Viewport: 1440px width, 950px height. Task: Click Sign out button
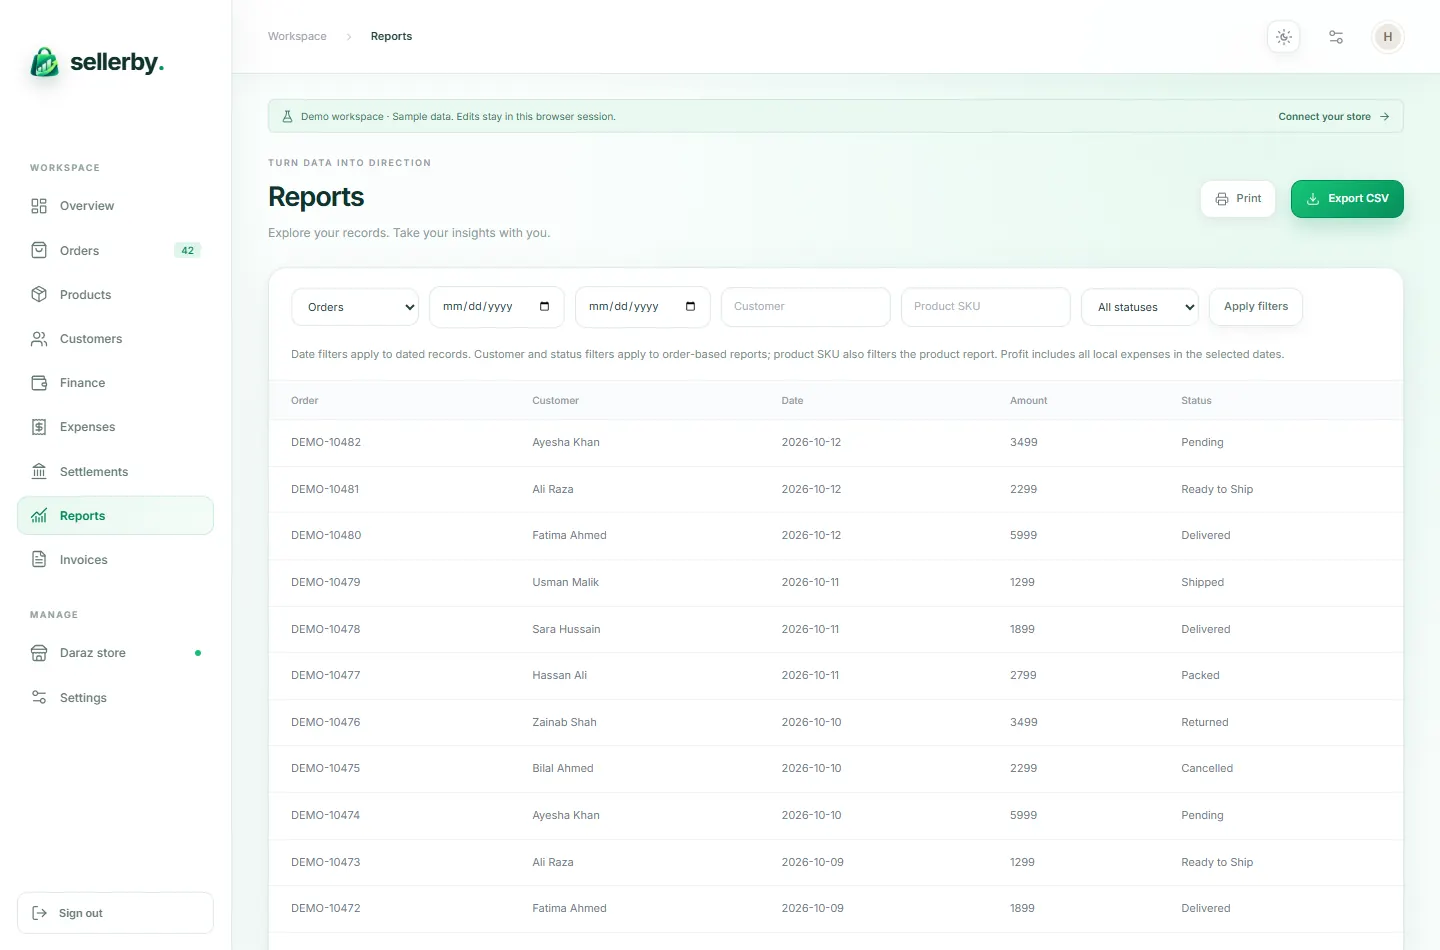click(x=115, y=913)
